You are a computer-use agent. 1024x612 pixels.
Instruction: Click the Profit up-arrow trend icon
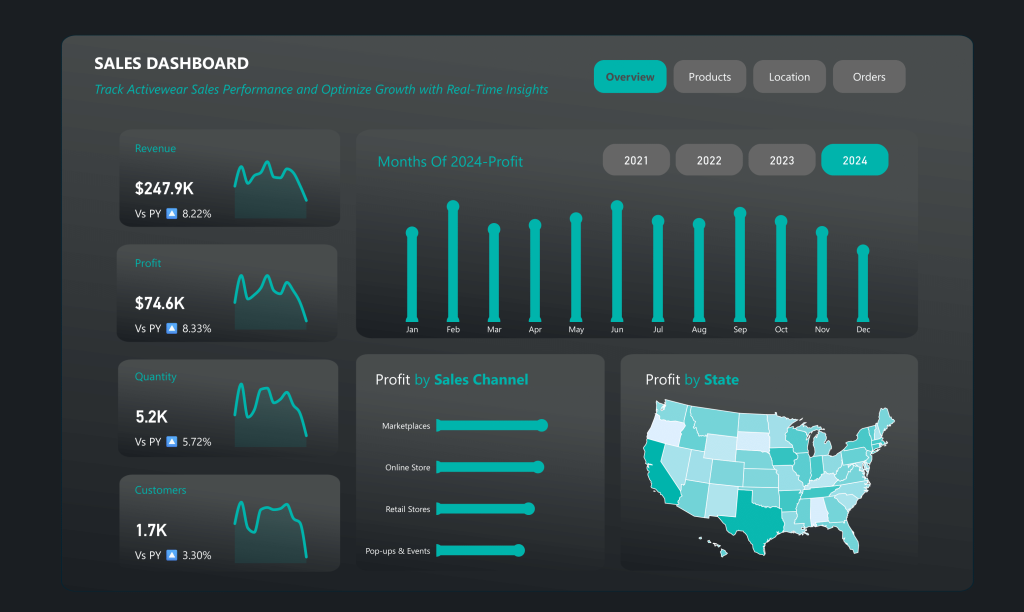tap(171, 328)
